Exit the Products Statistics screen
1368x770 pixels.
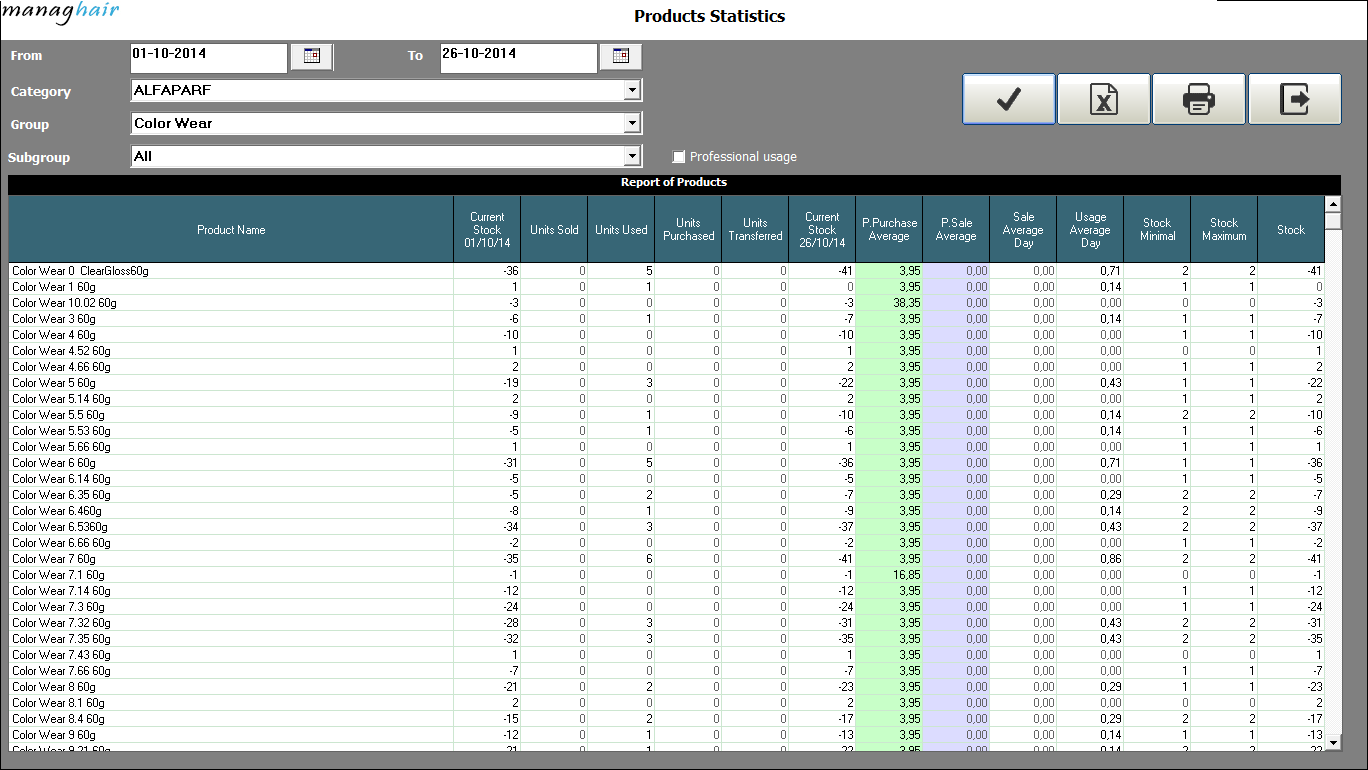pos(1294,99)
